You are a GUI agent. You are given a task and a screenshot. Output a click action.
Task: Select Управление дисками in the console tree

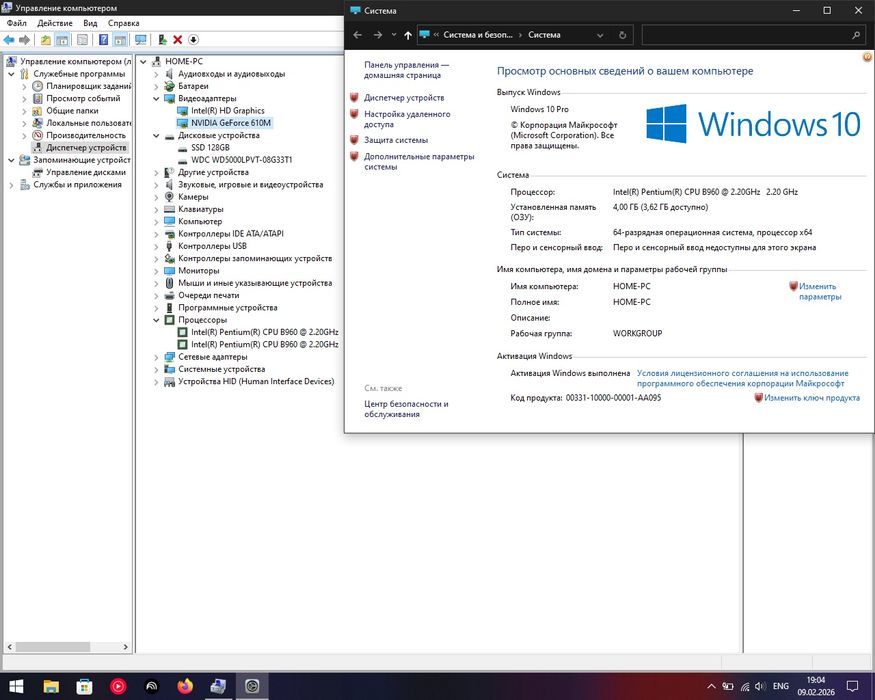[x=86, y=172]
